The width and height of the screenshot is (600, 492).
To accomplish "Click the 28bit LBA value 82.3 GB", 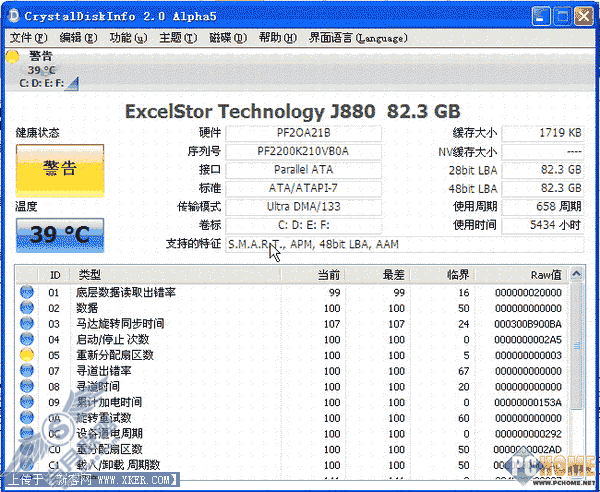I will tap(543, 170).
